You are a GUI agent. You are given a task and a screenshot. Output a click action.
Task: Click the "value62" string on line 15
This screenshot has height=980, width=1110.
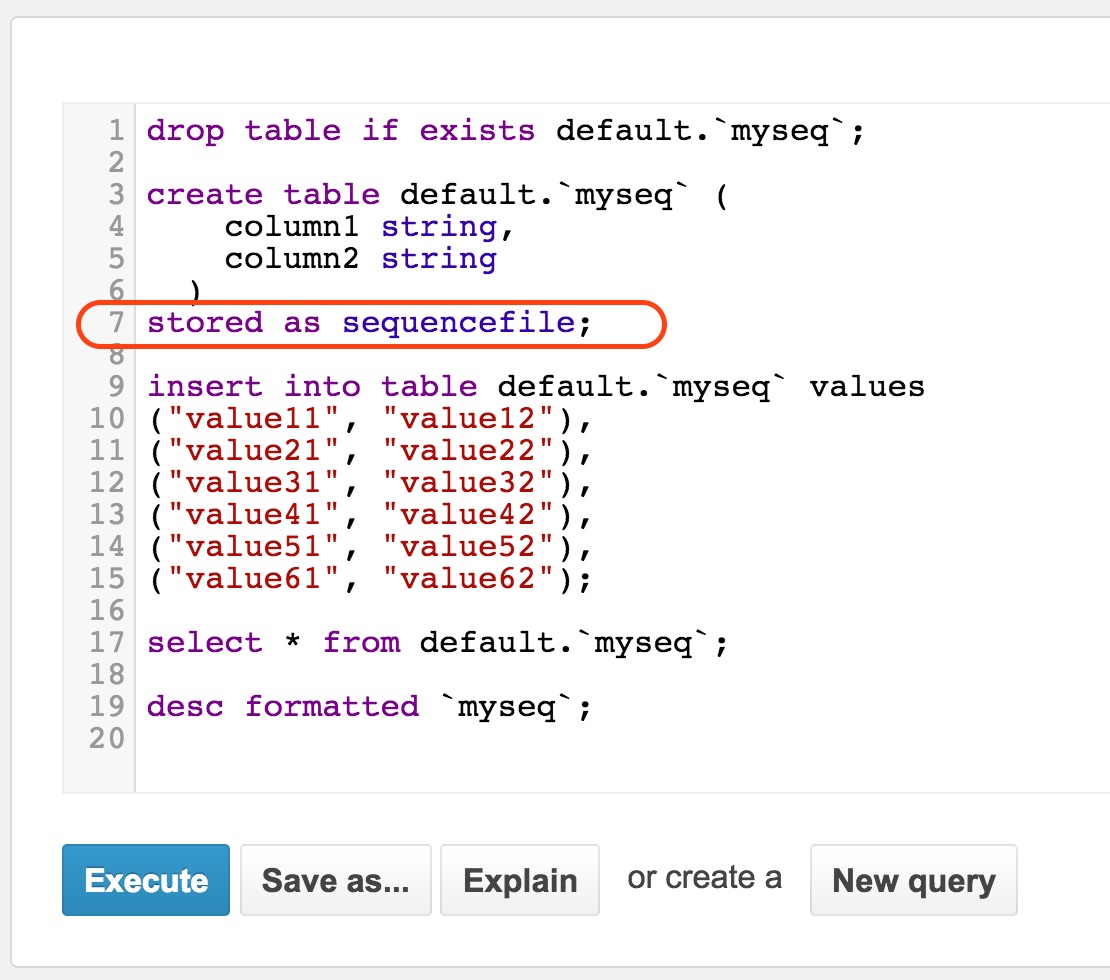(468, 579)
